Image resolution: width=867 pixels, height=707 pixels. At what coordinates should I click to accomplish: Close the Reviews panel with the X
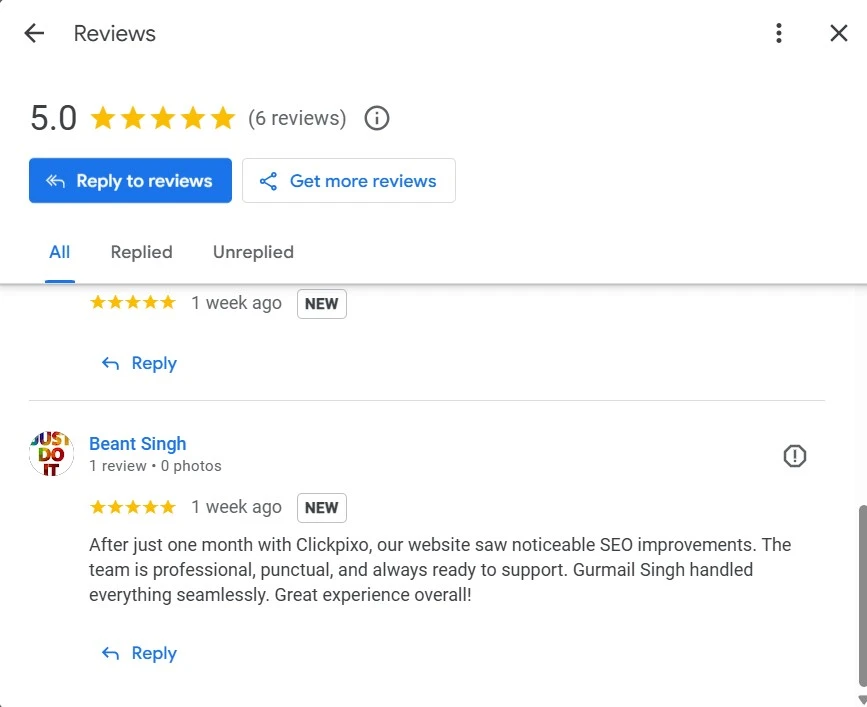tap(839, 33)
